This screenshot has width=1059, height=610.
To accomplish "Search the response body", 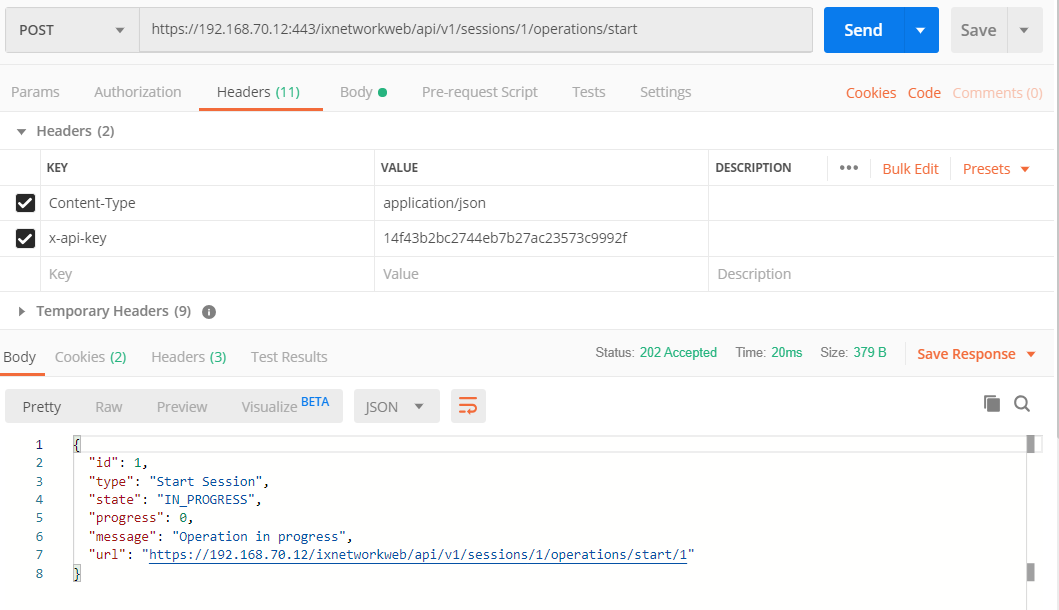I will point(1022,403).
